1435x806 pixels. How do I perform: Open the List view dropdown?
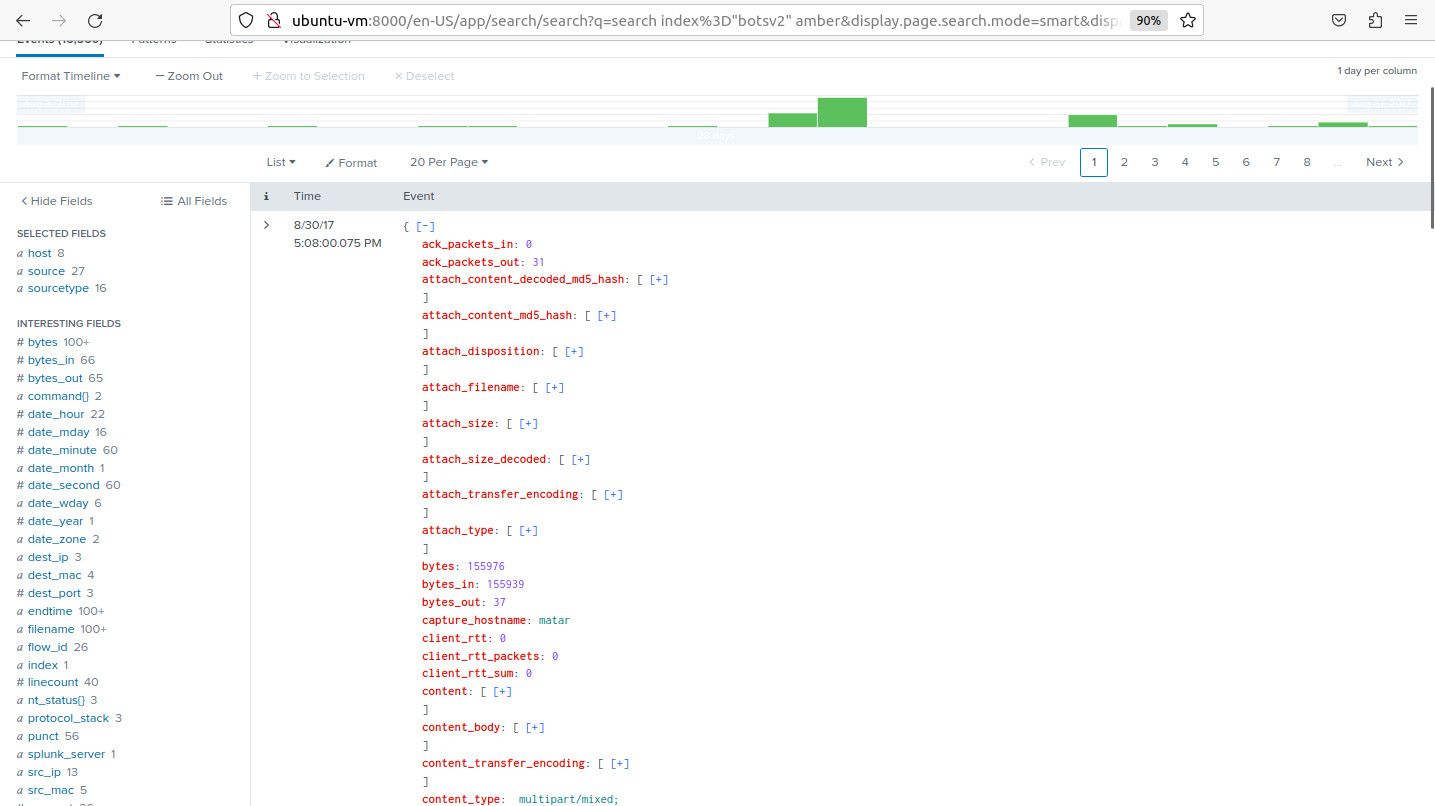pyautogui.click(x=280, y=162)
